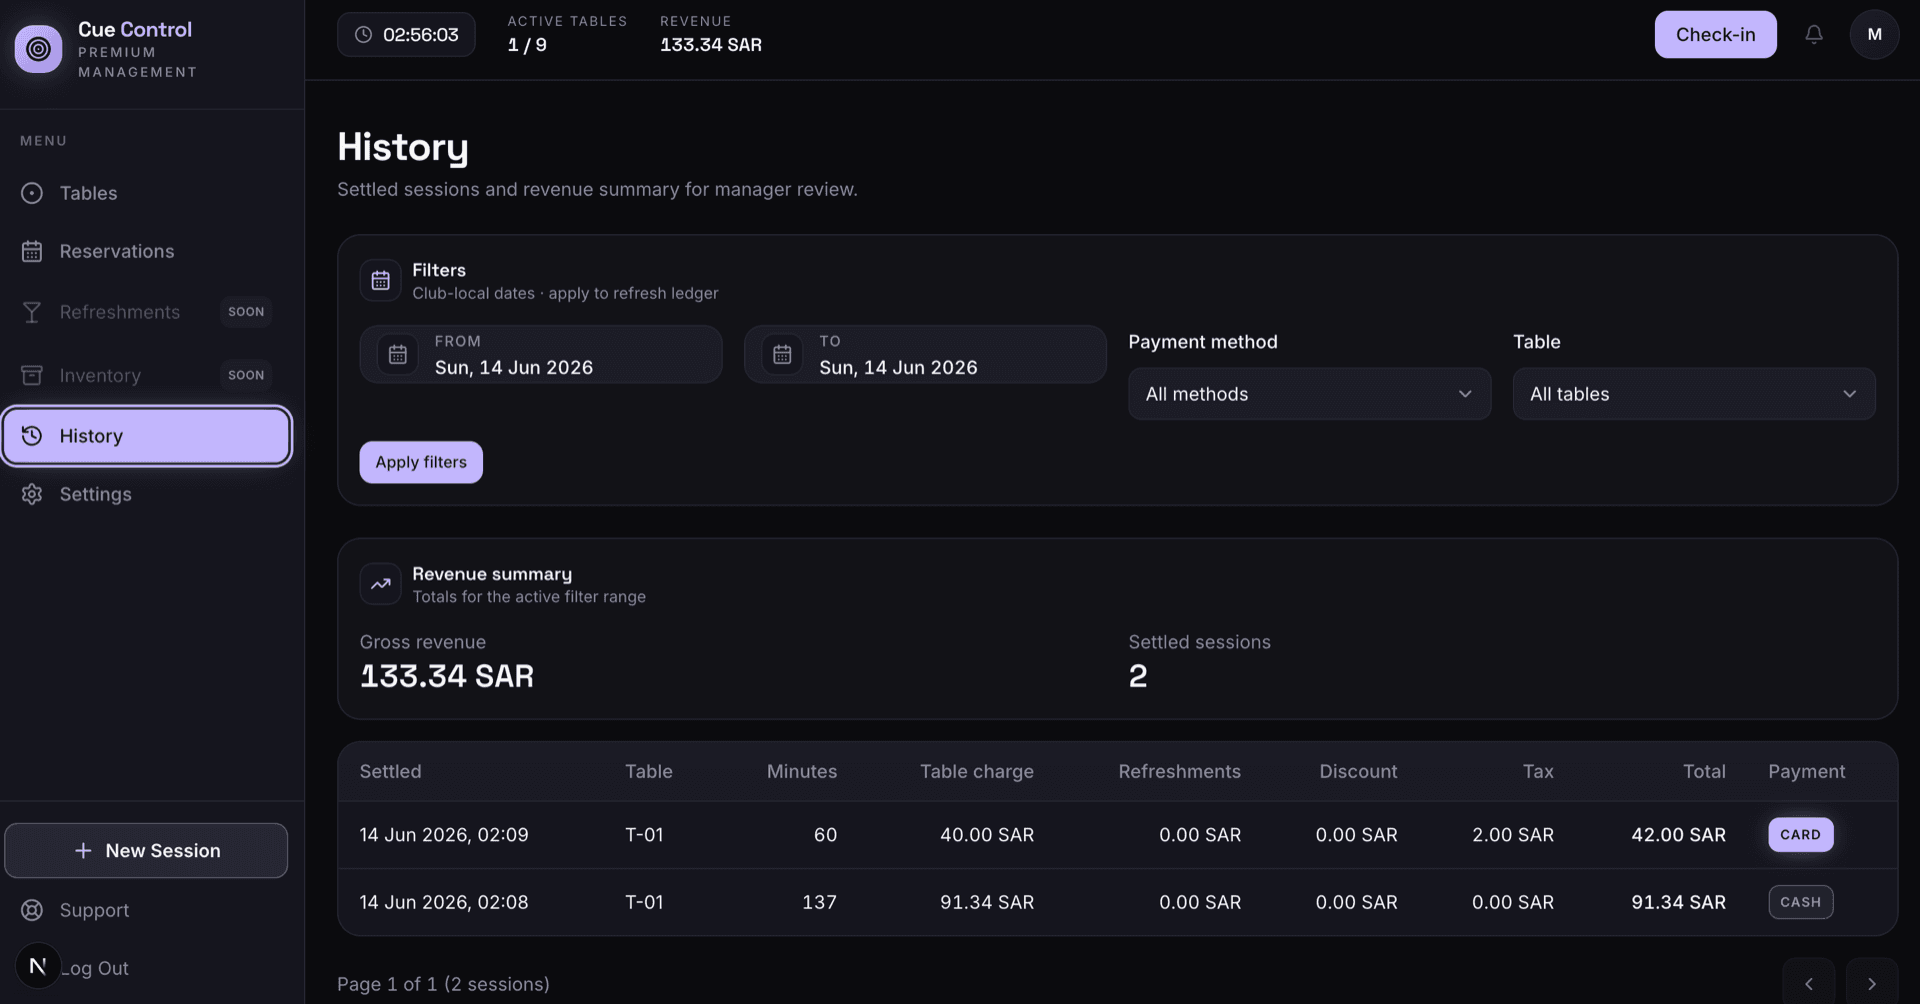Click the Cue Control logo icon
This screenshot has height=1004, width=1920.
pyautogui.click(x=38, y=49)
